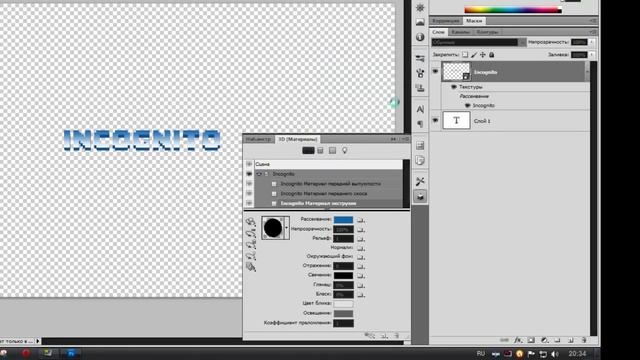Click the highlighted 3D panel icon in dock

point(420,196)
